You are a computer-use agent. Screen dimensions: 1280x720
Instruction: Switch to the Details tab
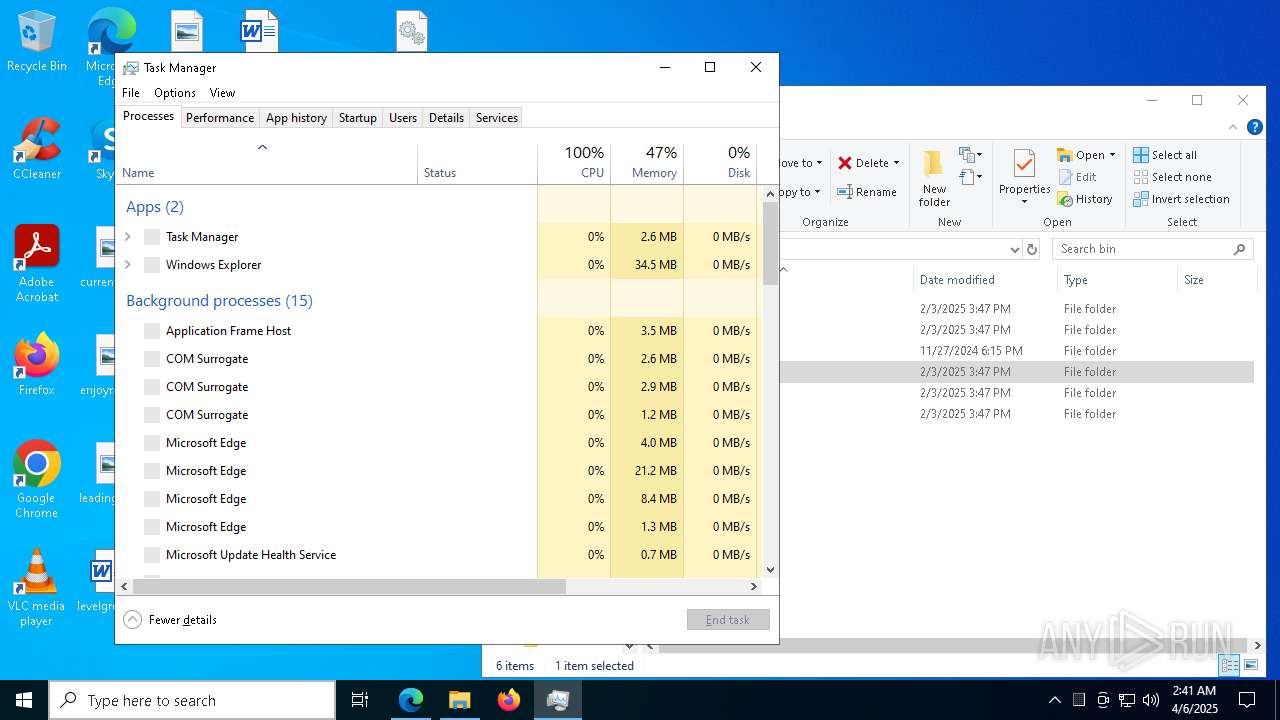tap(446, 117)
